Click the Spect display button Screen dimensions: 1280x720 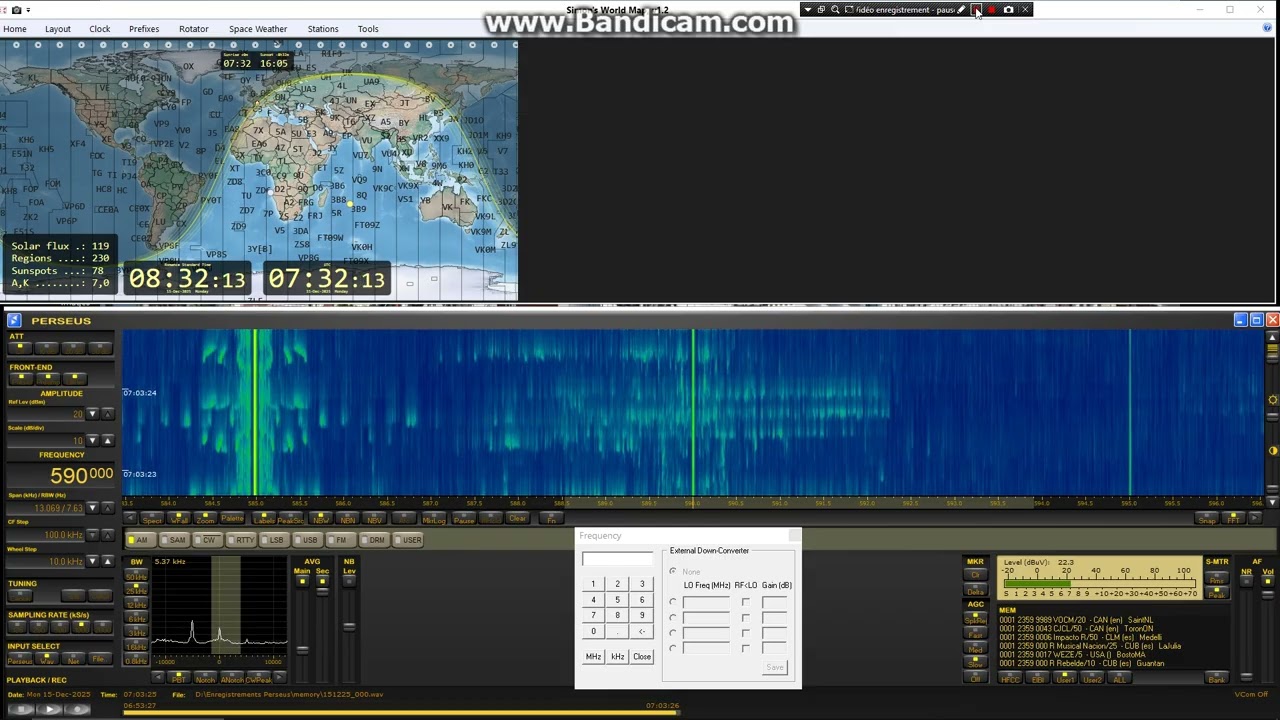pos(152,518)
